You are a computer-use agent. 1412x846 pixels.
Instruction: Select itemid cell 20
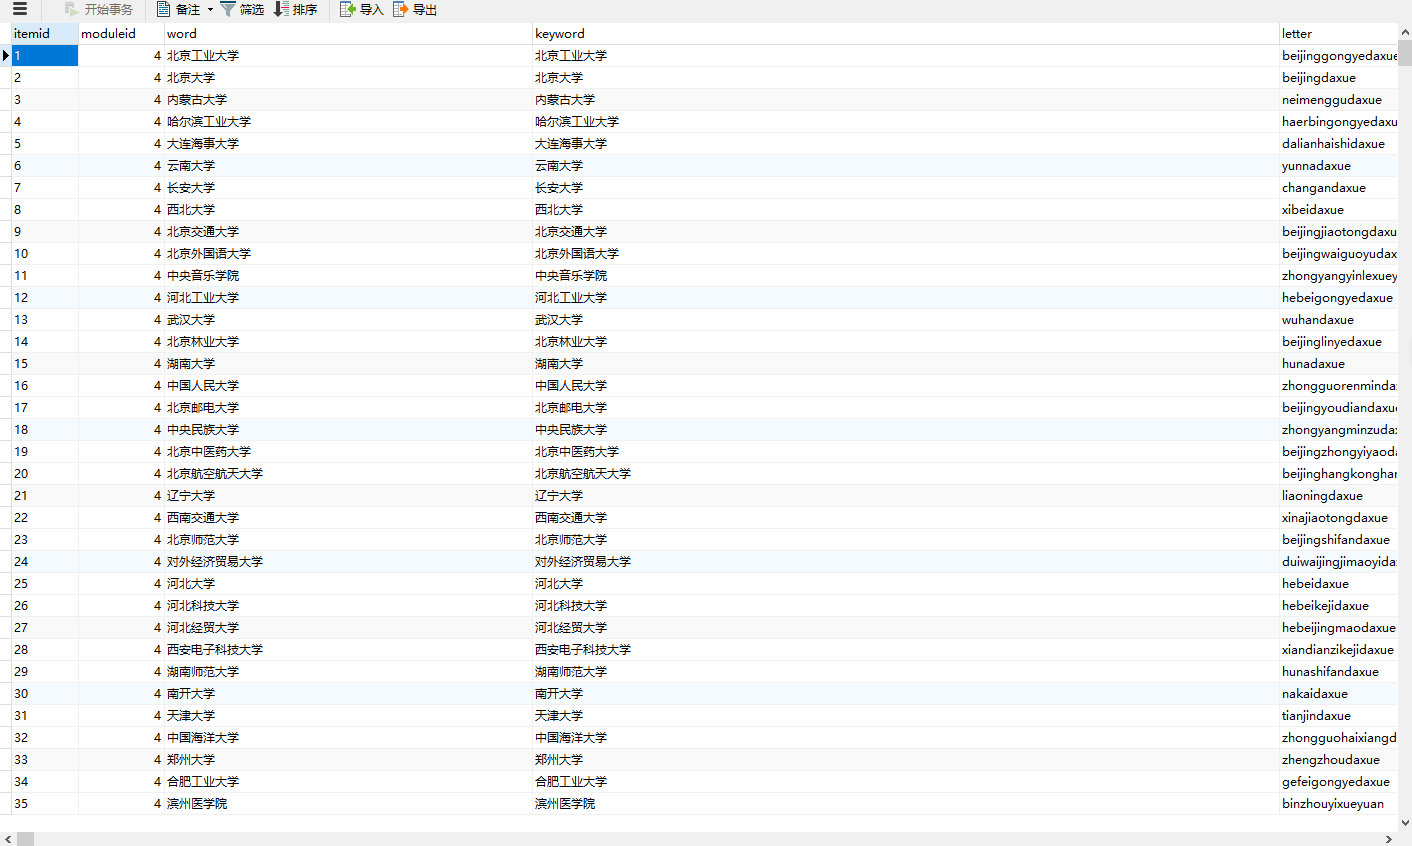coord(45,473)
